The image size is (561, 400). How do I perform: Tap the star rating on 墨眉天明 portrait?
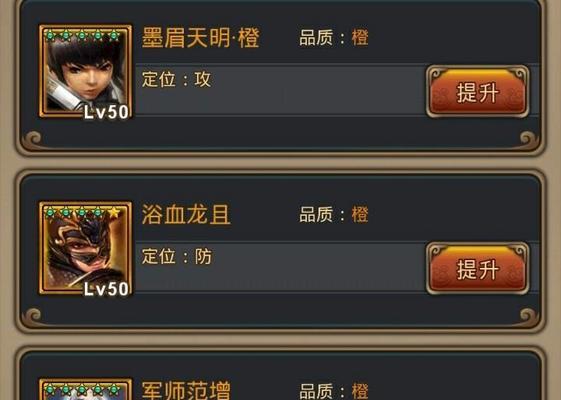pyautogui.click(x=82, y=35)
